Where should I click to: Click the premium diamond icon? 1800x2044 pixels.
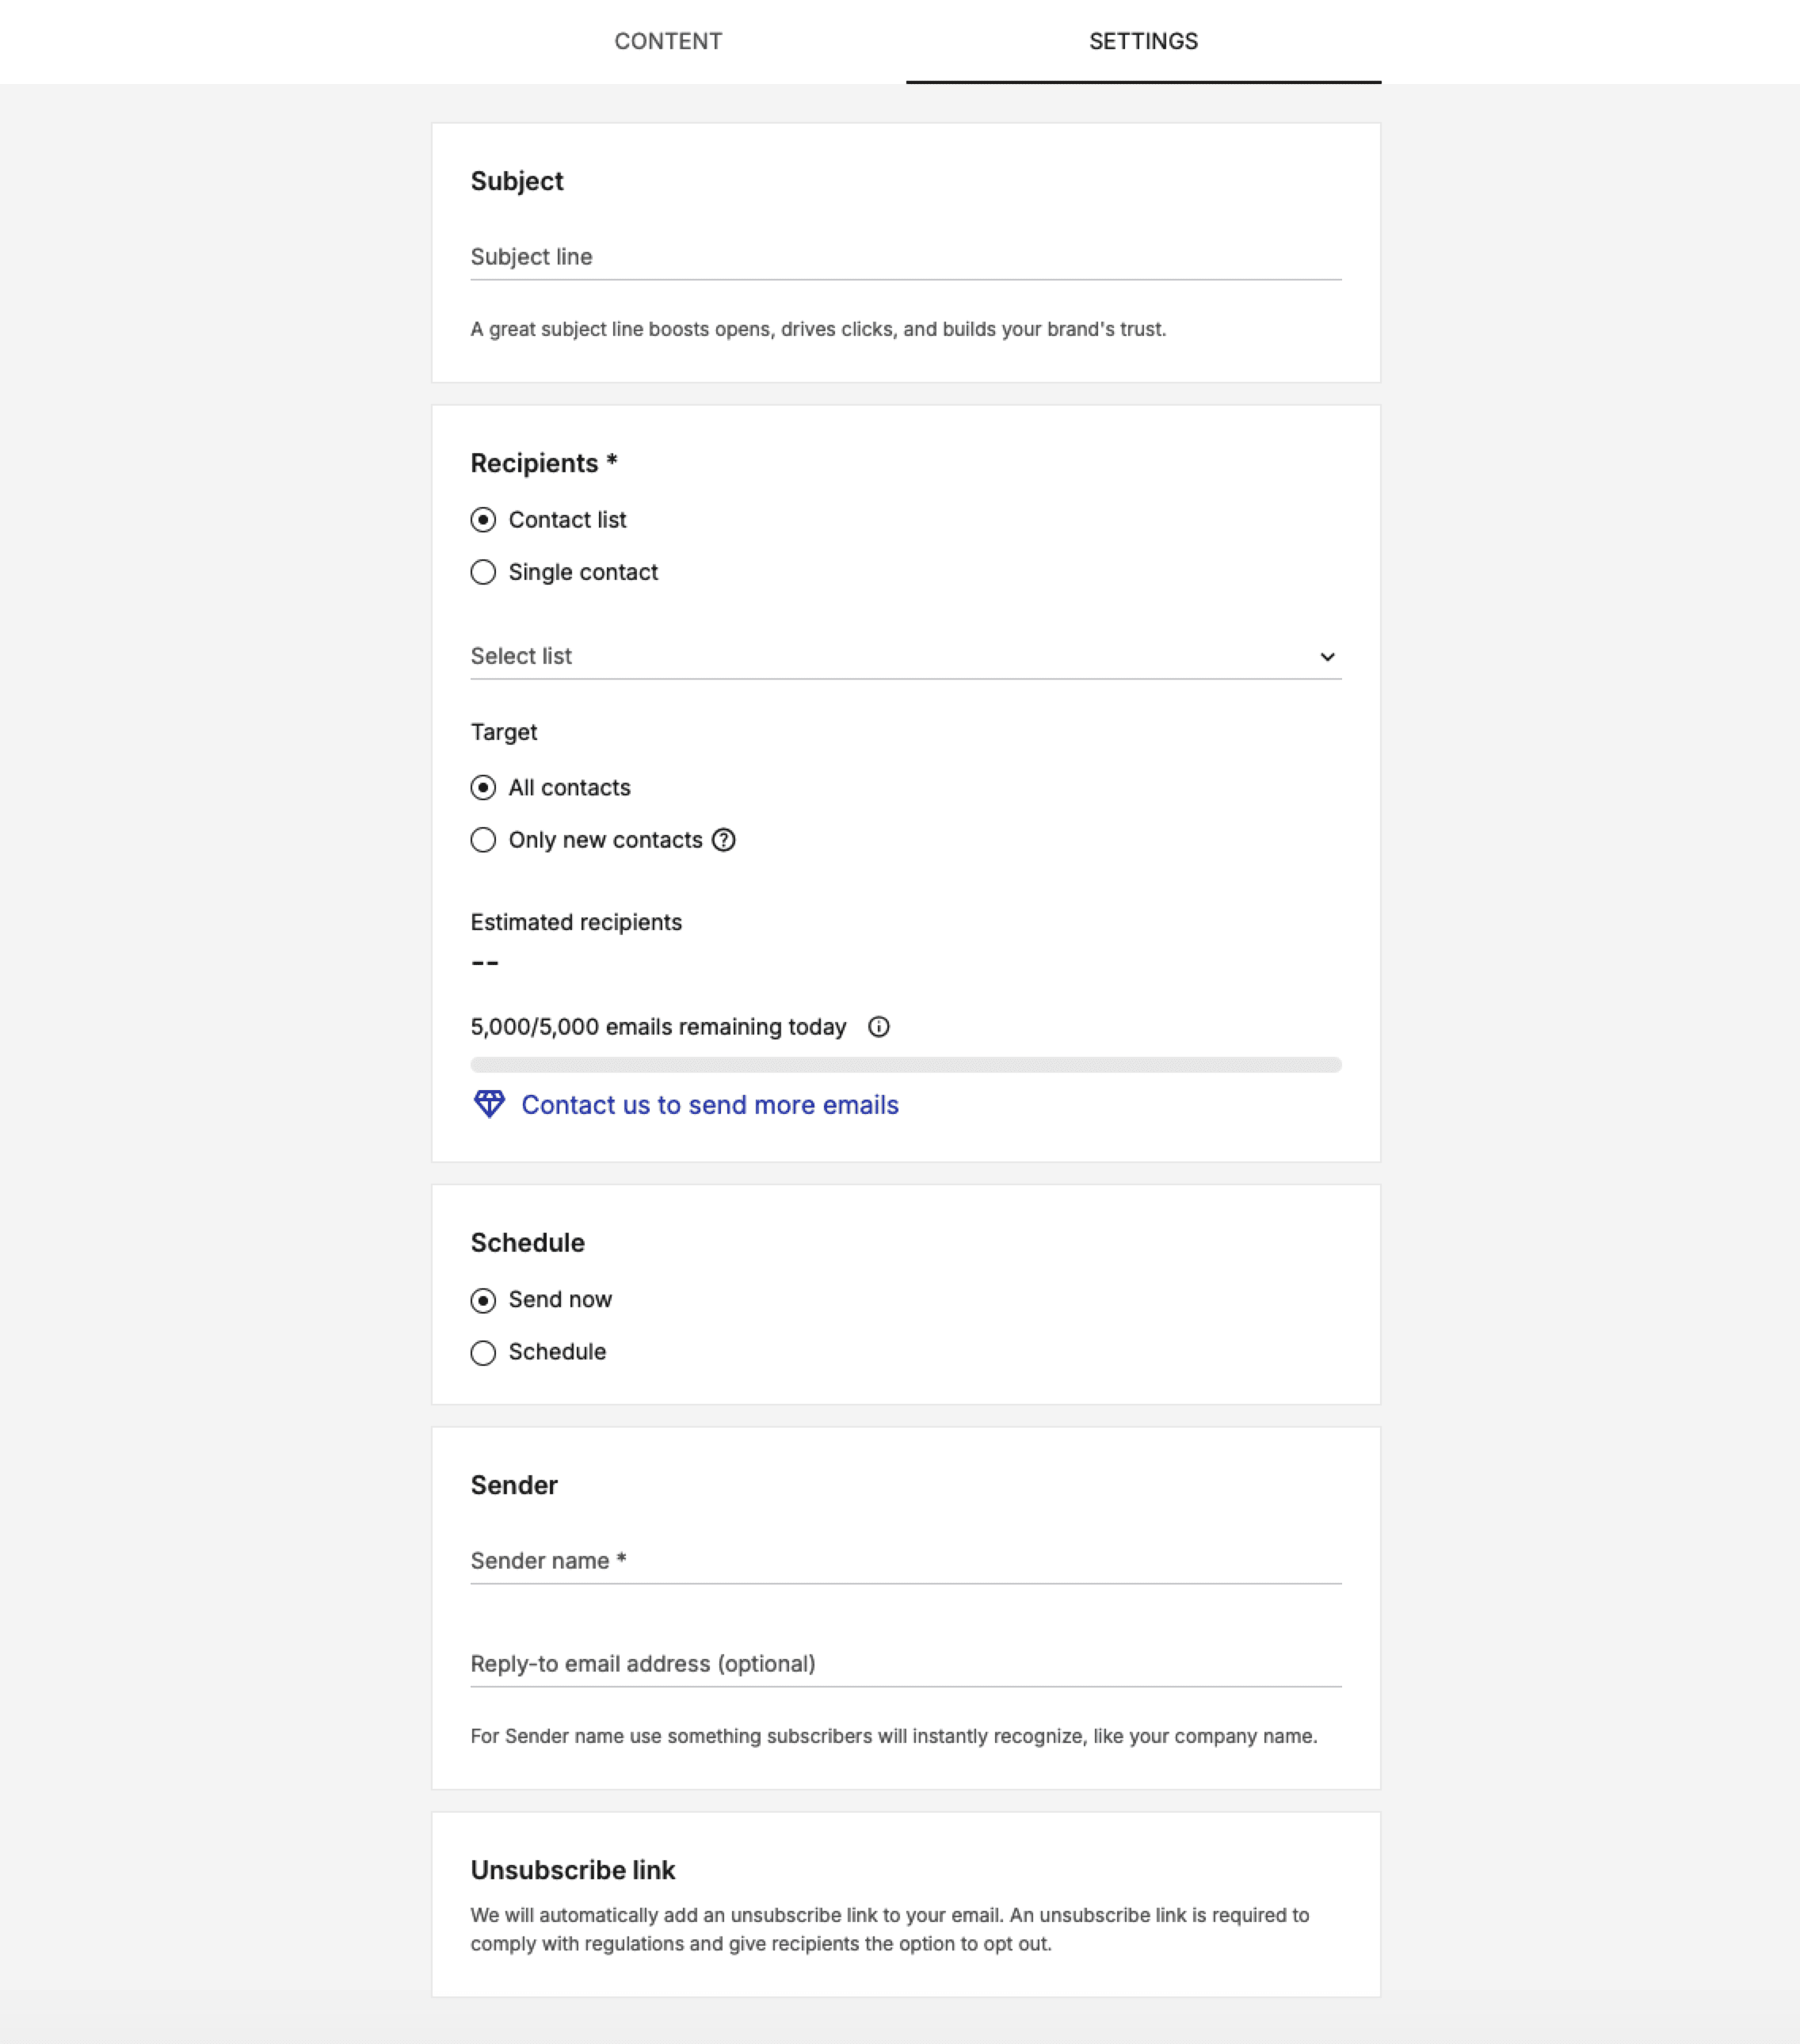[489, 1105]
